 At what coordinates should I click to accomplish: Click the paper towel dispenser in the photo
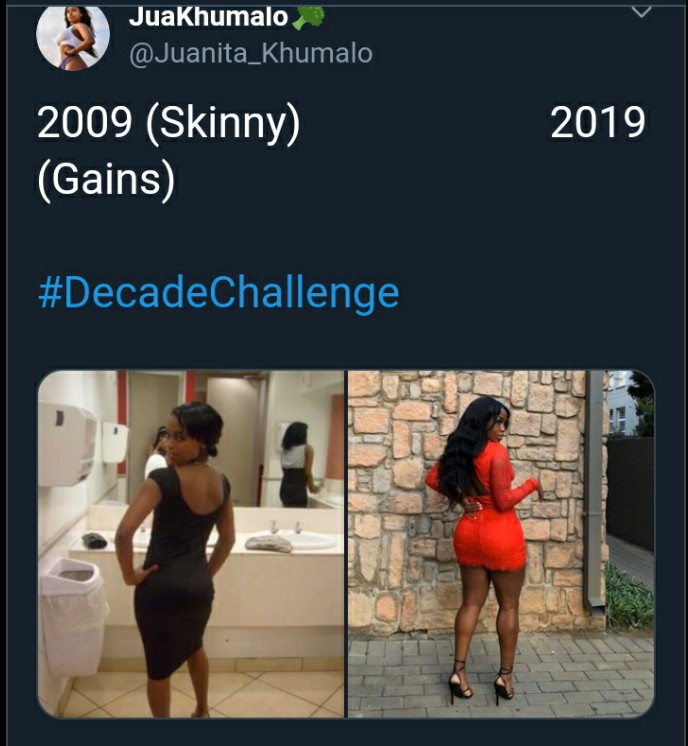(x=67, y=442)
